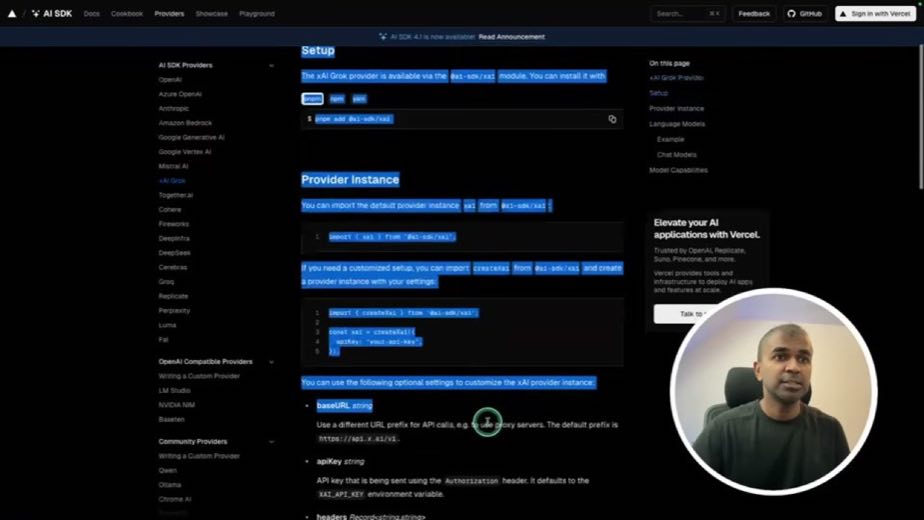Screen dimensions: 924x520
Task: Open Qwen community provider page
Action: (167, 470)
